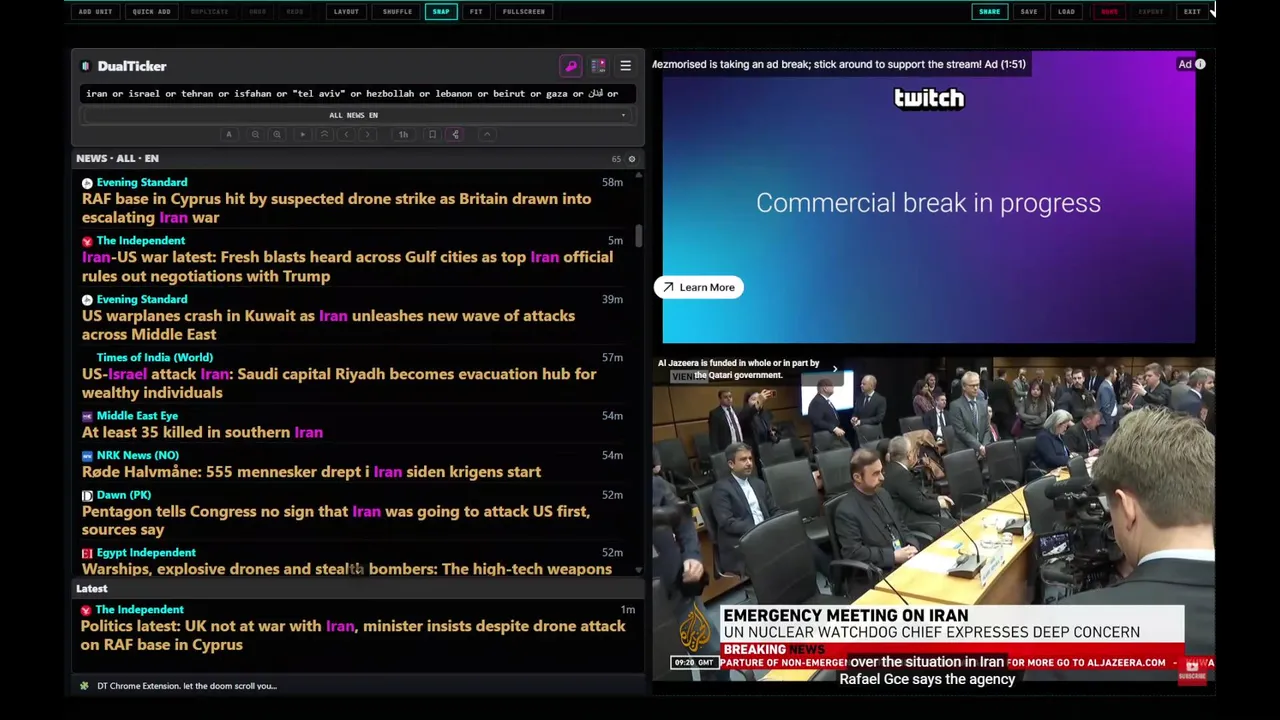Open Pentagon tells Congress headline

pos(336,521)
